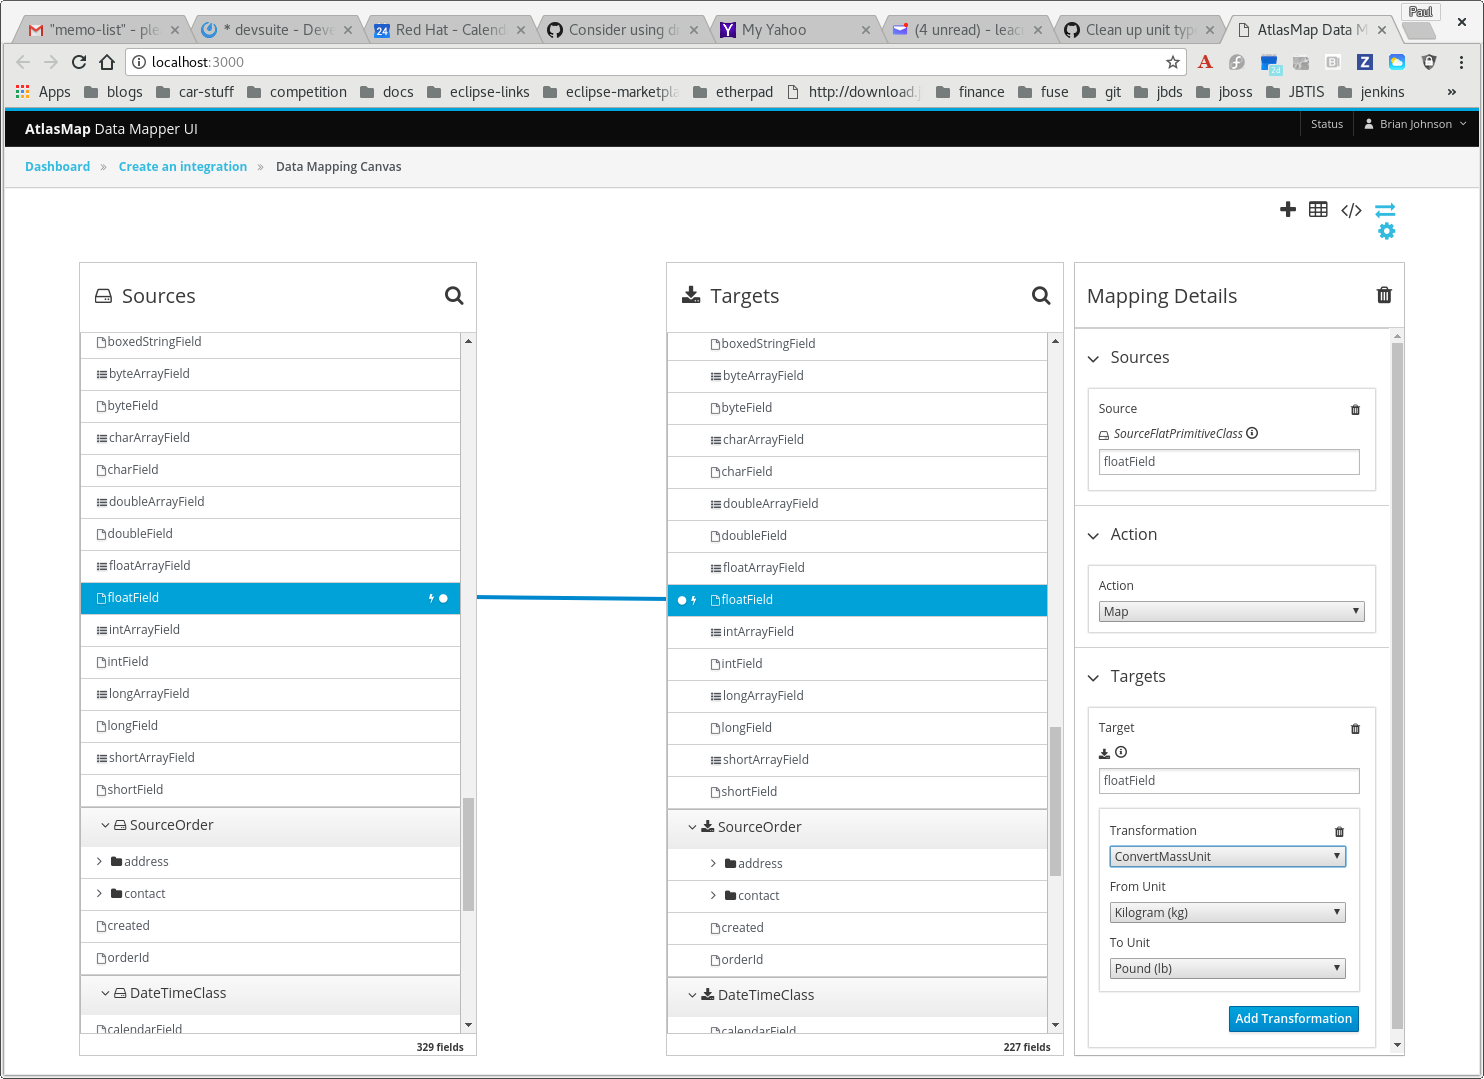Open the mapping table view icon

[1318, 209]
